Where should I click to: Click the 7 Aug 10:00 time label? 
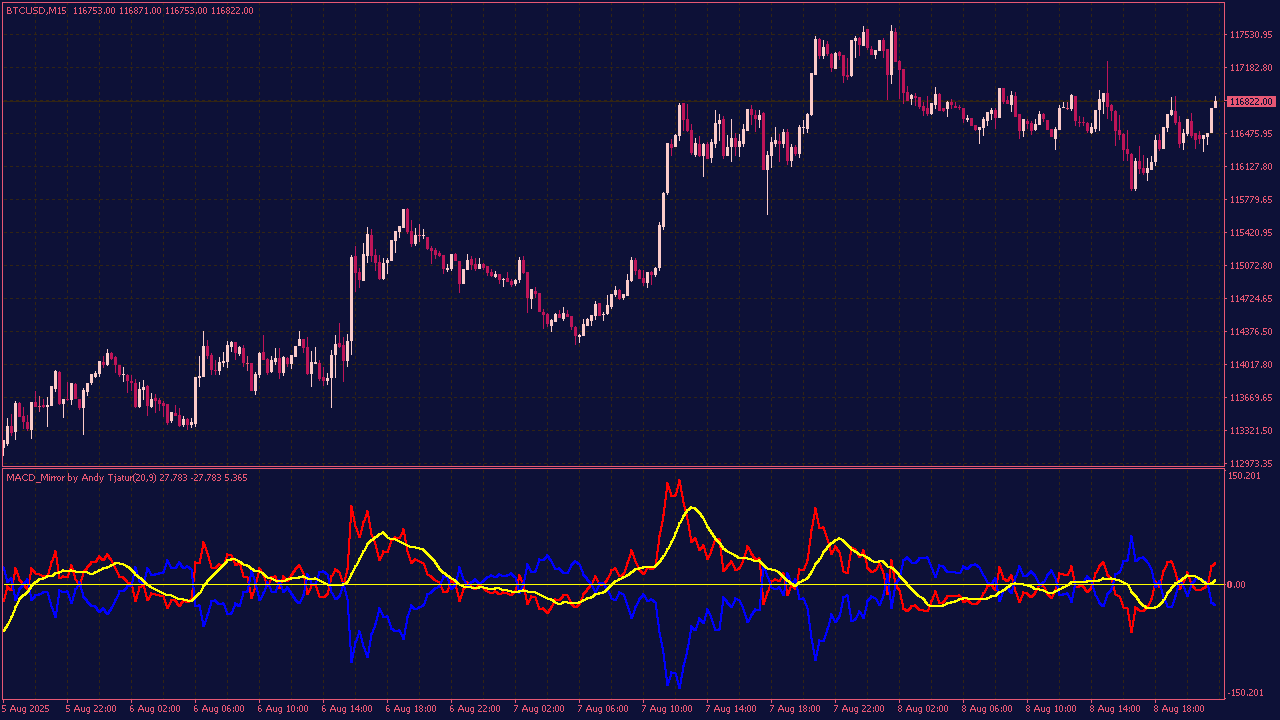click(x=667, y=709)
